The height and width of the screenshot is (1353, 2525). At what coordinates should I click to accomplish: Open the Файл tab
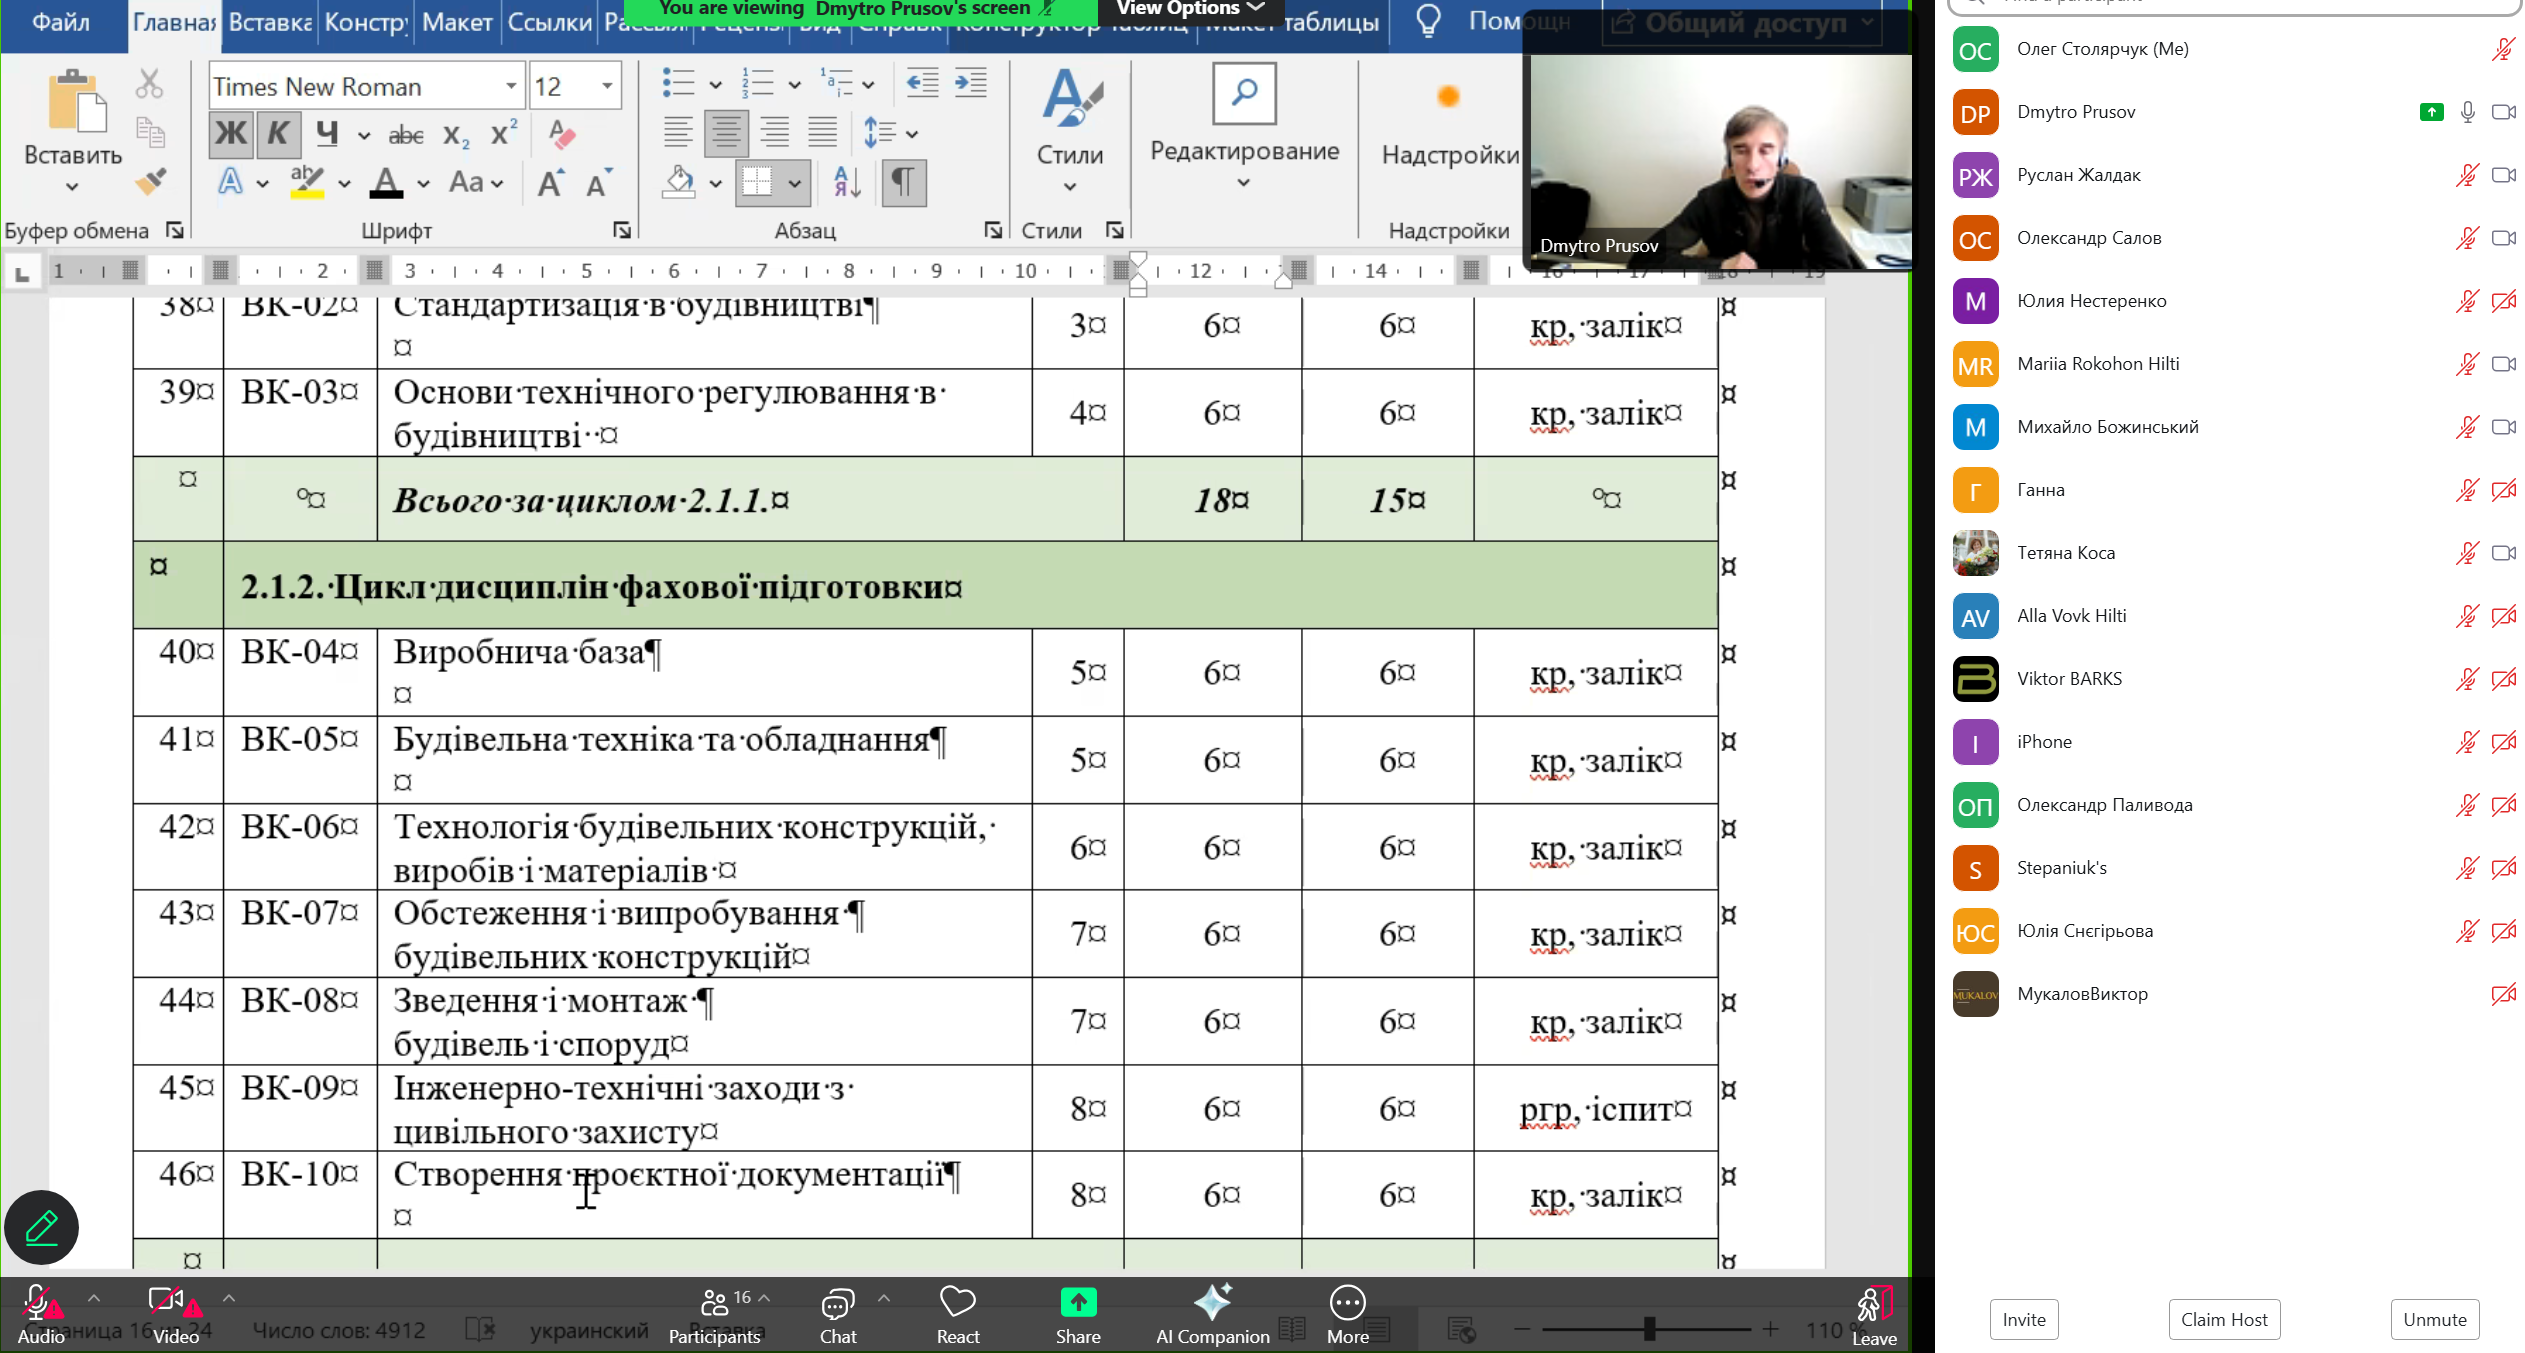tap(61, 22)
